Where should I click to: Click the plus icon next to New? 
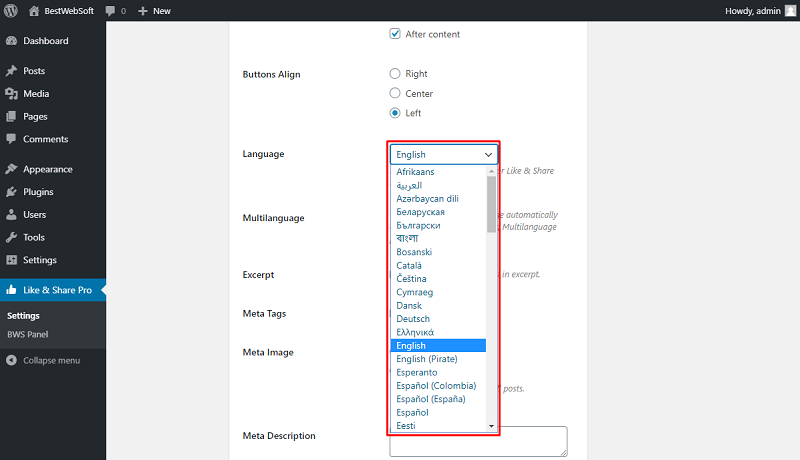point(143,11)
